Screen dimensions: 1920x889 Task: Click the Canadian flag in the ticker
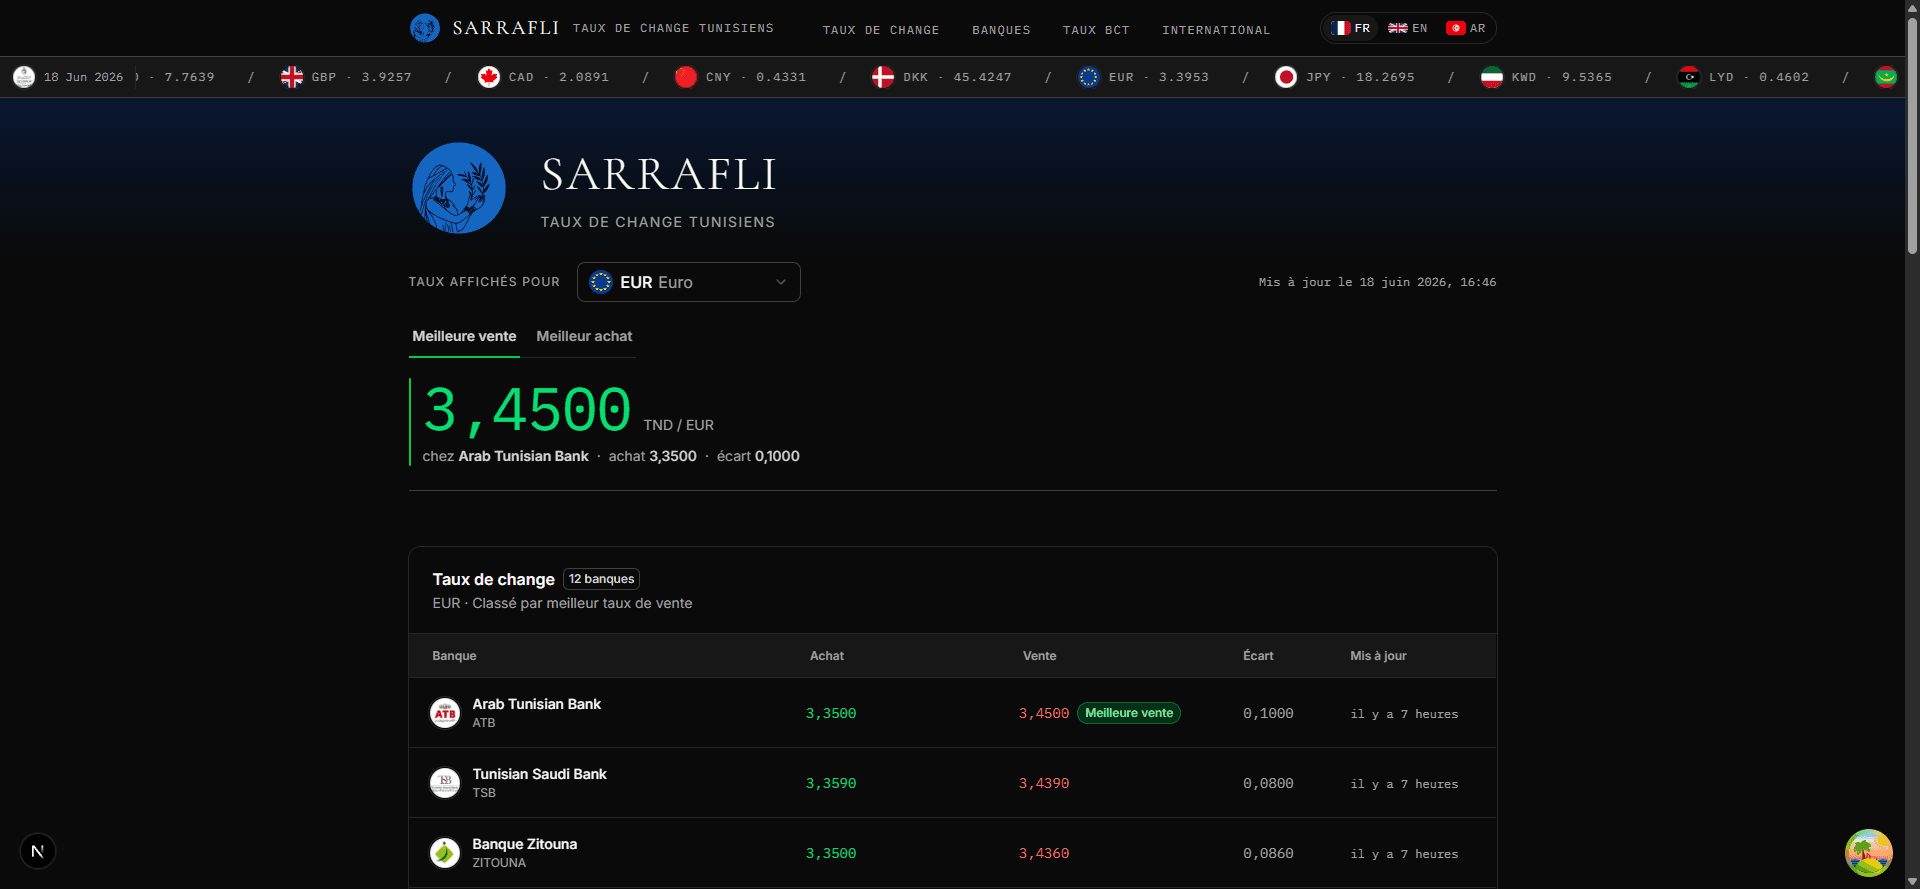(x=489, y=77)
